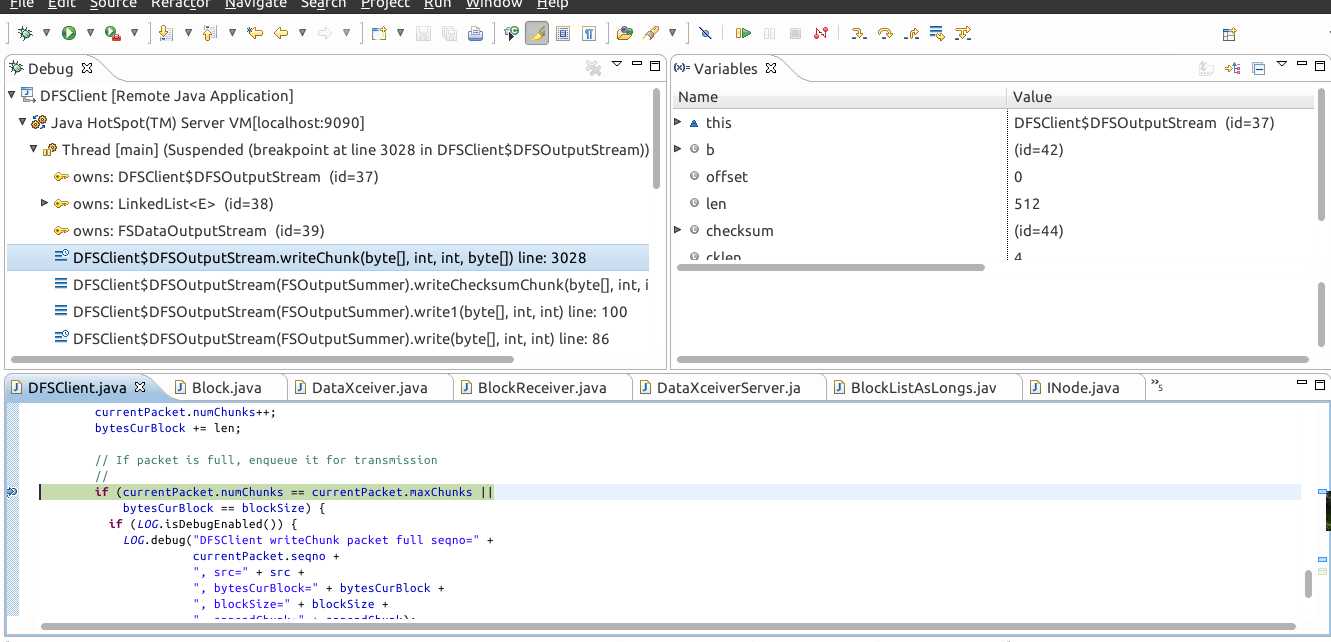This screenshot has width=1331, height=642.
Task: Click Use Step Filters icon
Action: [x=963, y=33]
